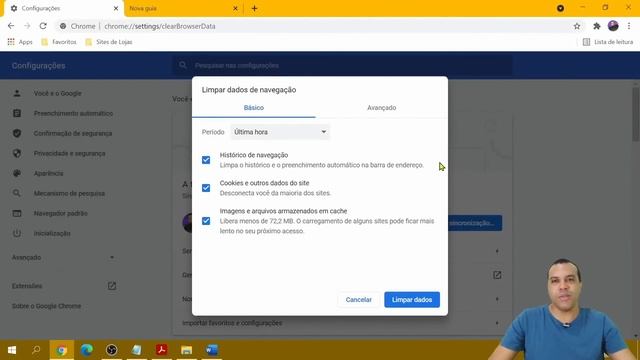Screen dimensions: 640x360
Task: Select the Básico tab
Action: point(253,108)
